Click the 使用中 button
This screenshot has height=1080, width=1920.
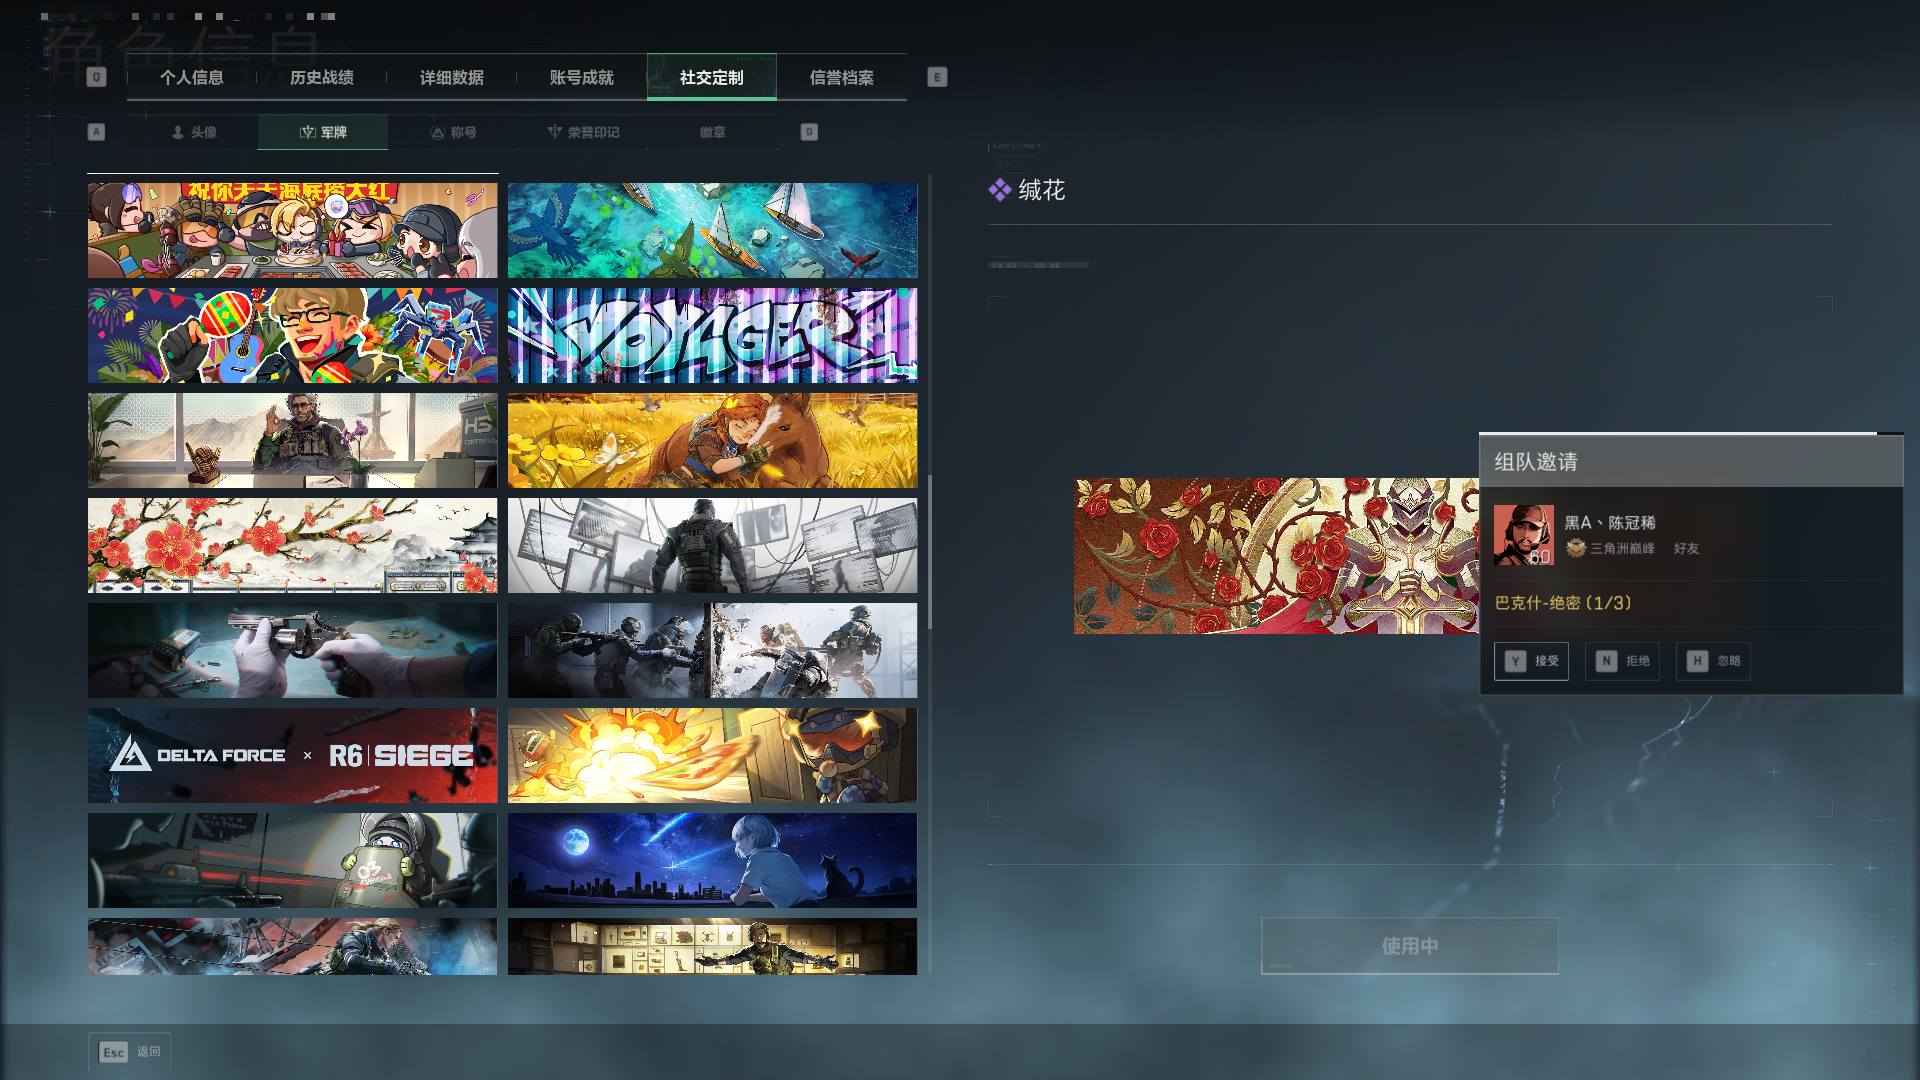1409,945
